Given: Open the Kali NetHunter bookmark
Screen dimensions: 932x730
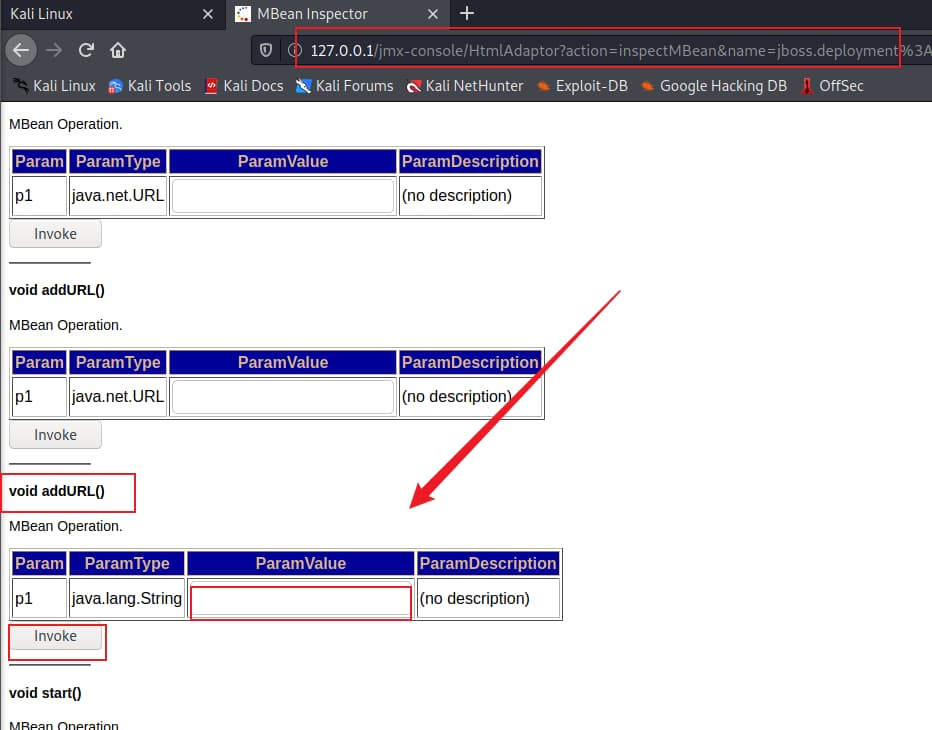Looking at the screenshot, I should click(465, 86).
